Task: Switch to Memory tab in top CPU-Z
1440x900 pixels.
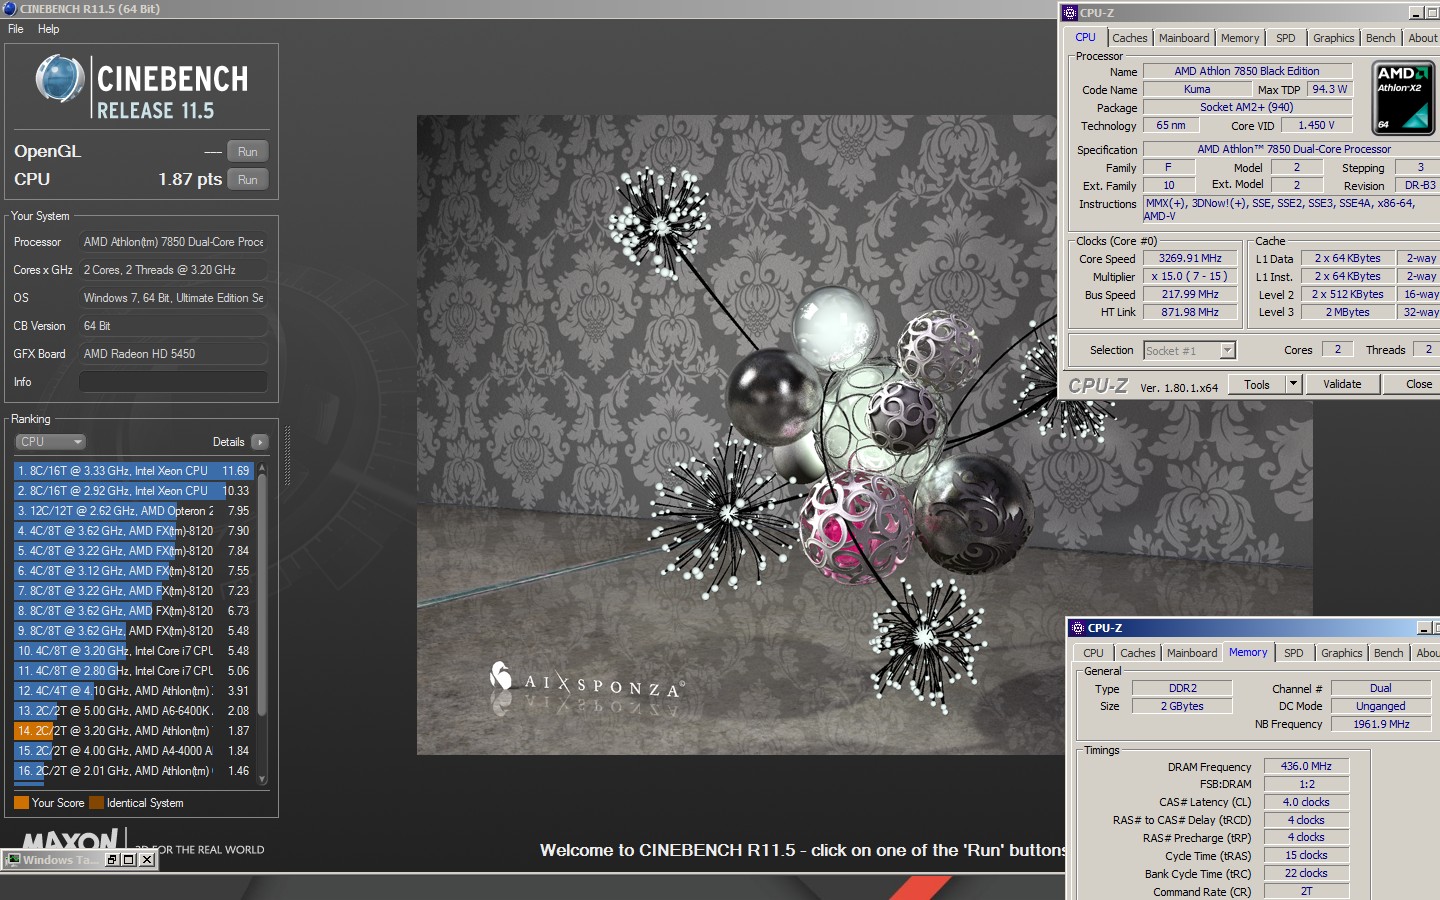Action: pyautogui.click(x=1240, y=38)
